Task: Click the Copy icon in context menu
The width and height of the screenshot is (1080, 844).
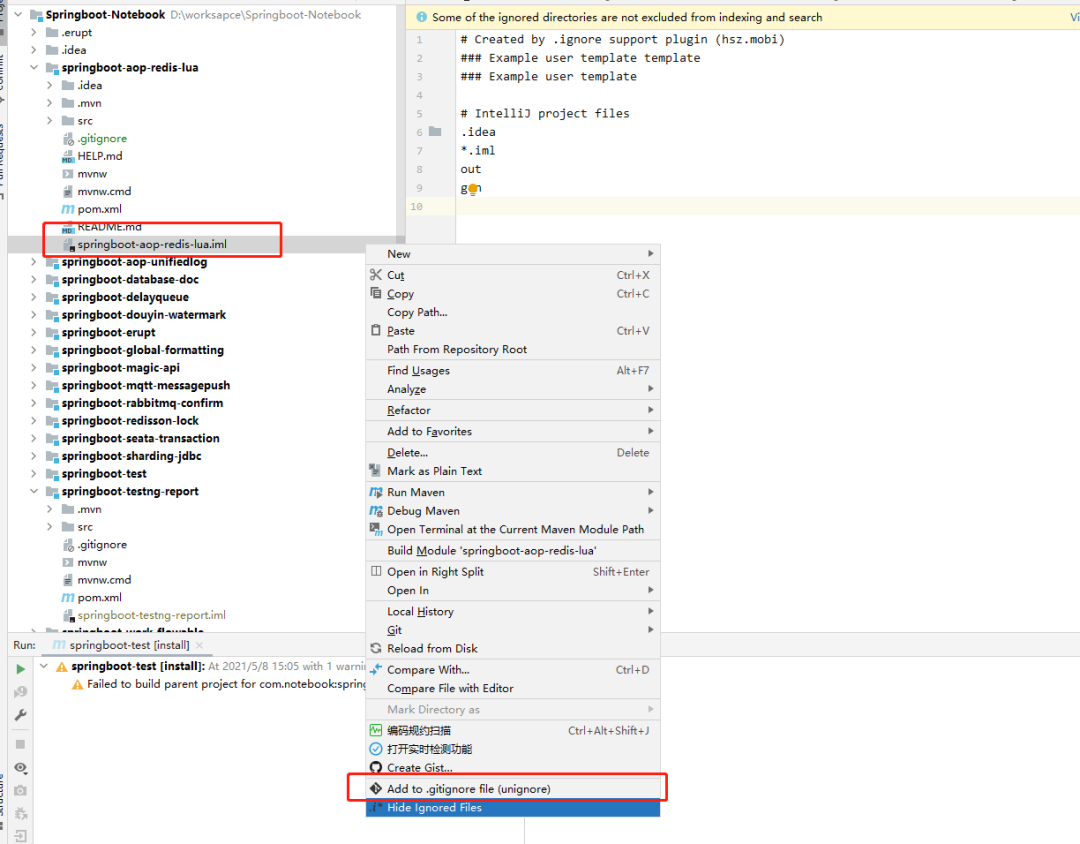Action: point(375,294)
